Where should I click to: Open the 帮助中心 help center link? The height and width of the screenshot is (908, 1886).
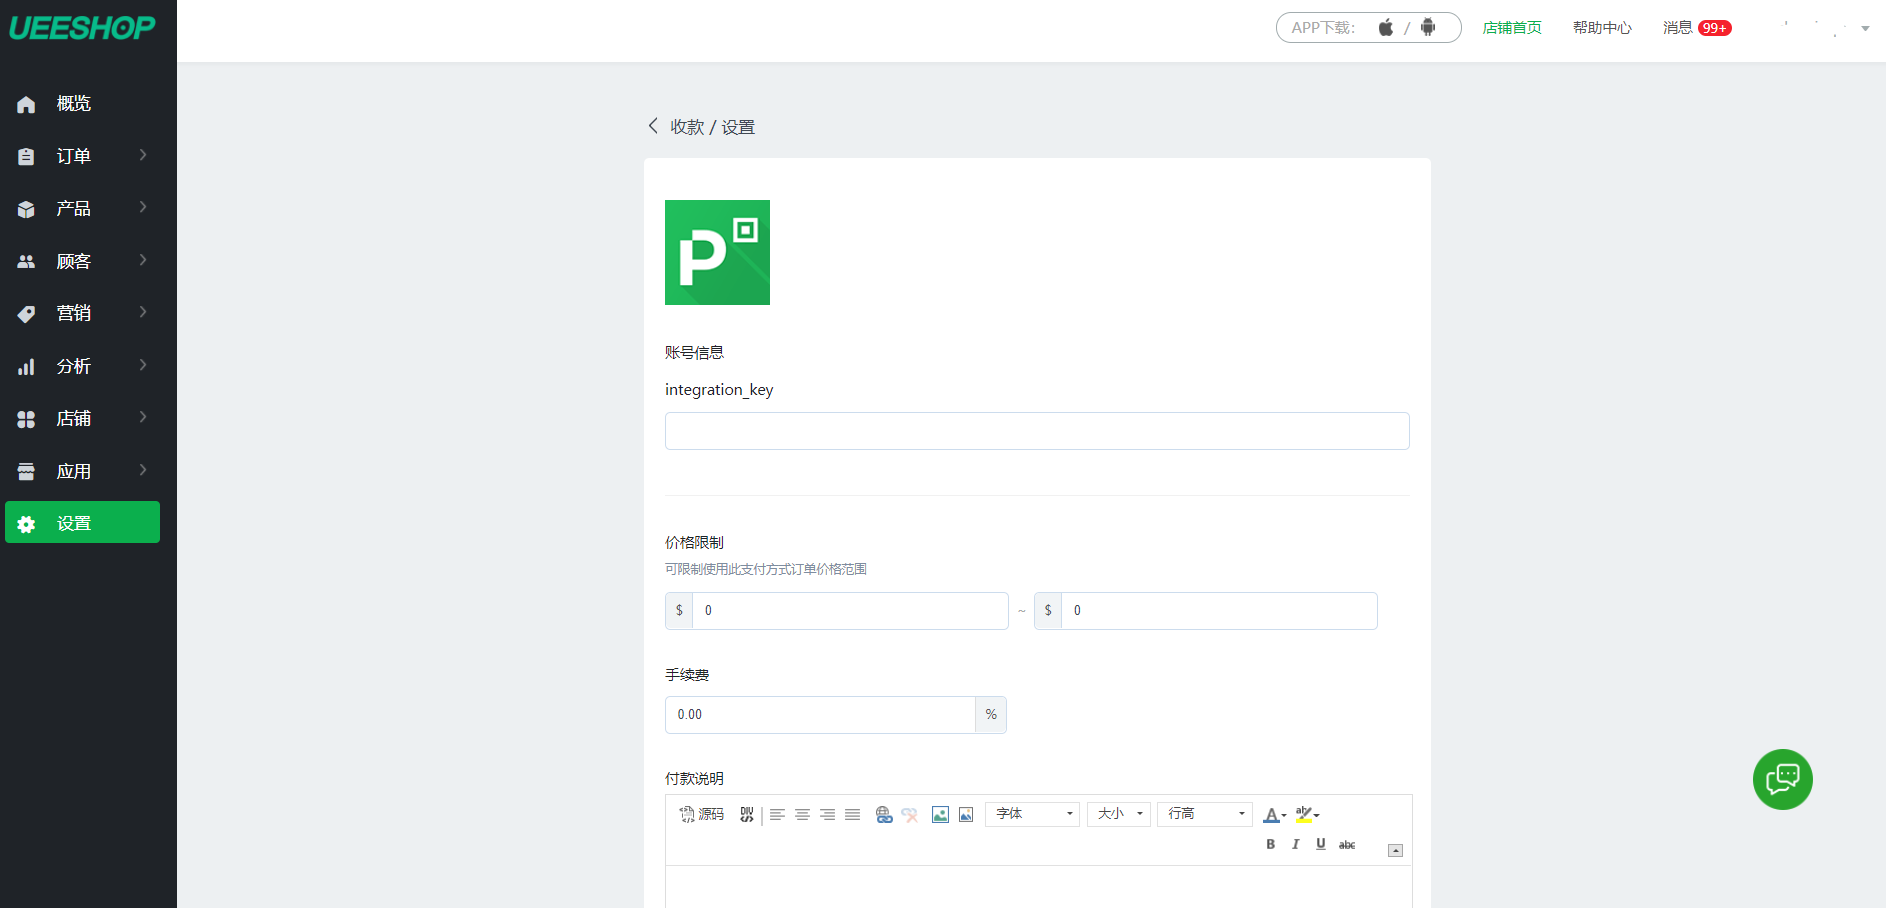[1602, 28]
